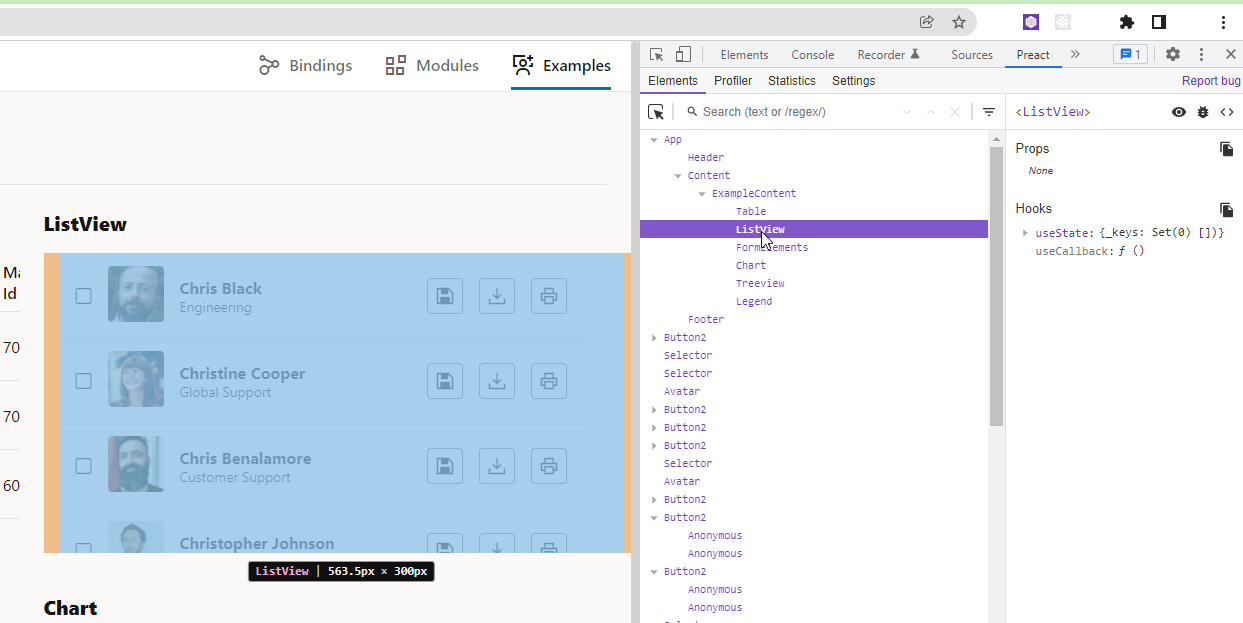Select the Chart component in the tree
This screenshot has width=1243, height=623.
(x=751, y=266)
